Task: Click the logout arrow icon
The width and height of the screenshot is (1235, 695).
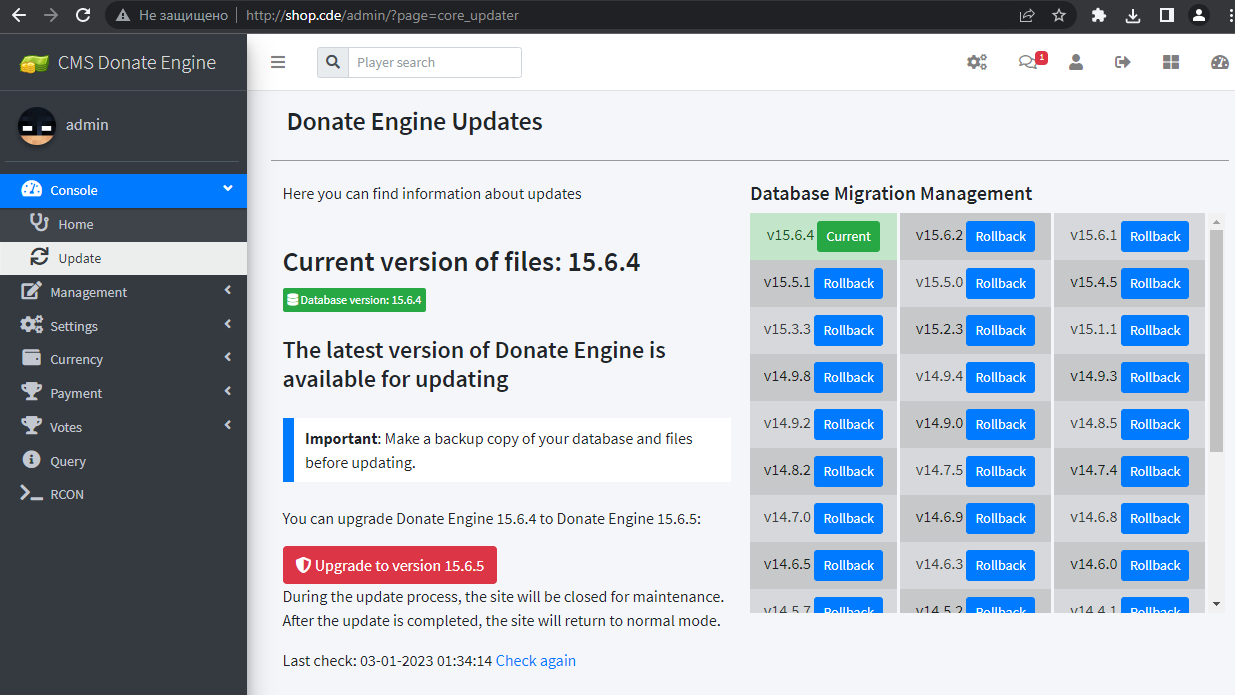Action: (1122, 62)
